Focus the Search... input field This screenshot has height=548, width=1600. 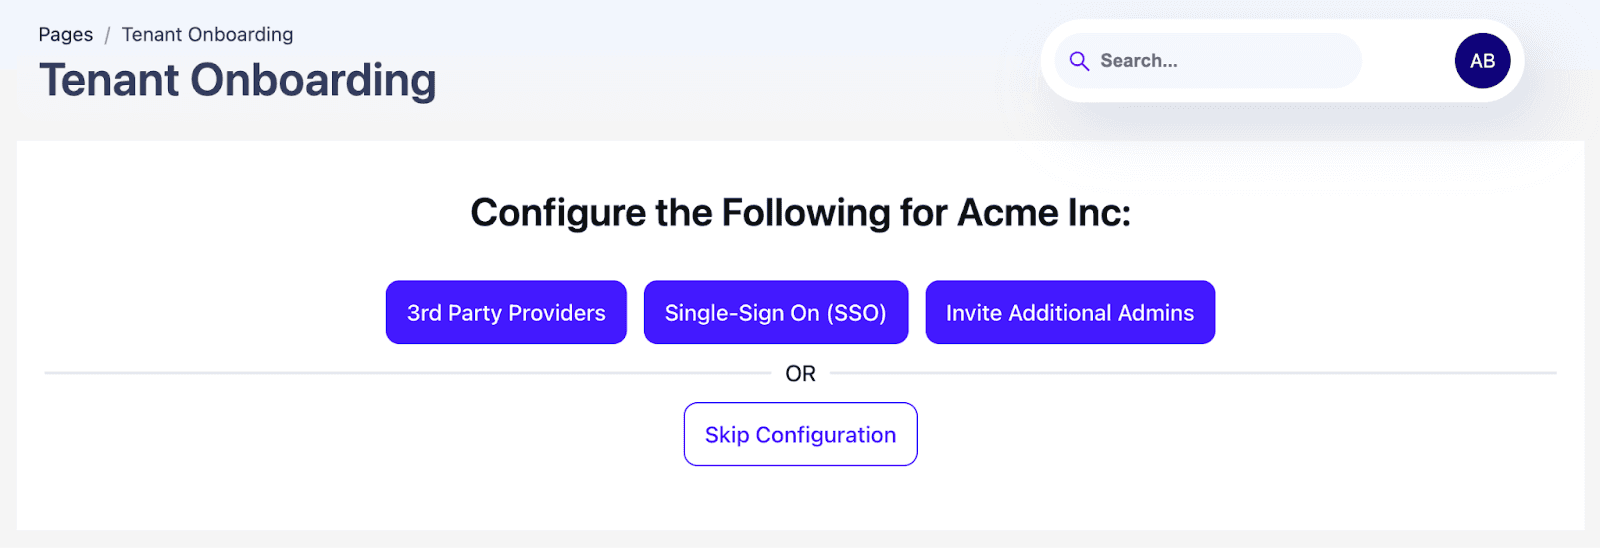[x=1220, y=61]
